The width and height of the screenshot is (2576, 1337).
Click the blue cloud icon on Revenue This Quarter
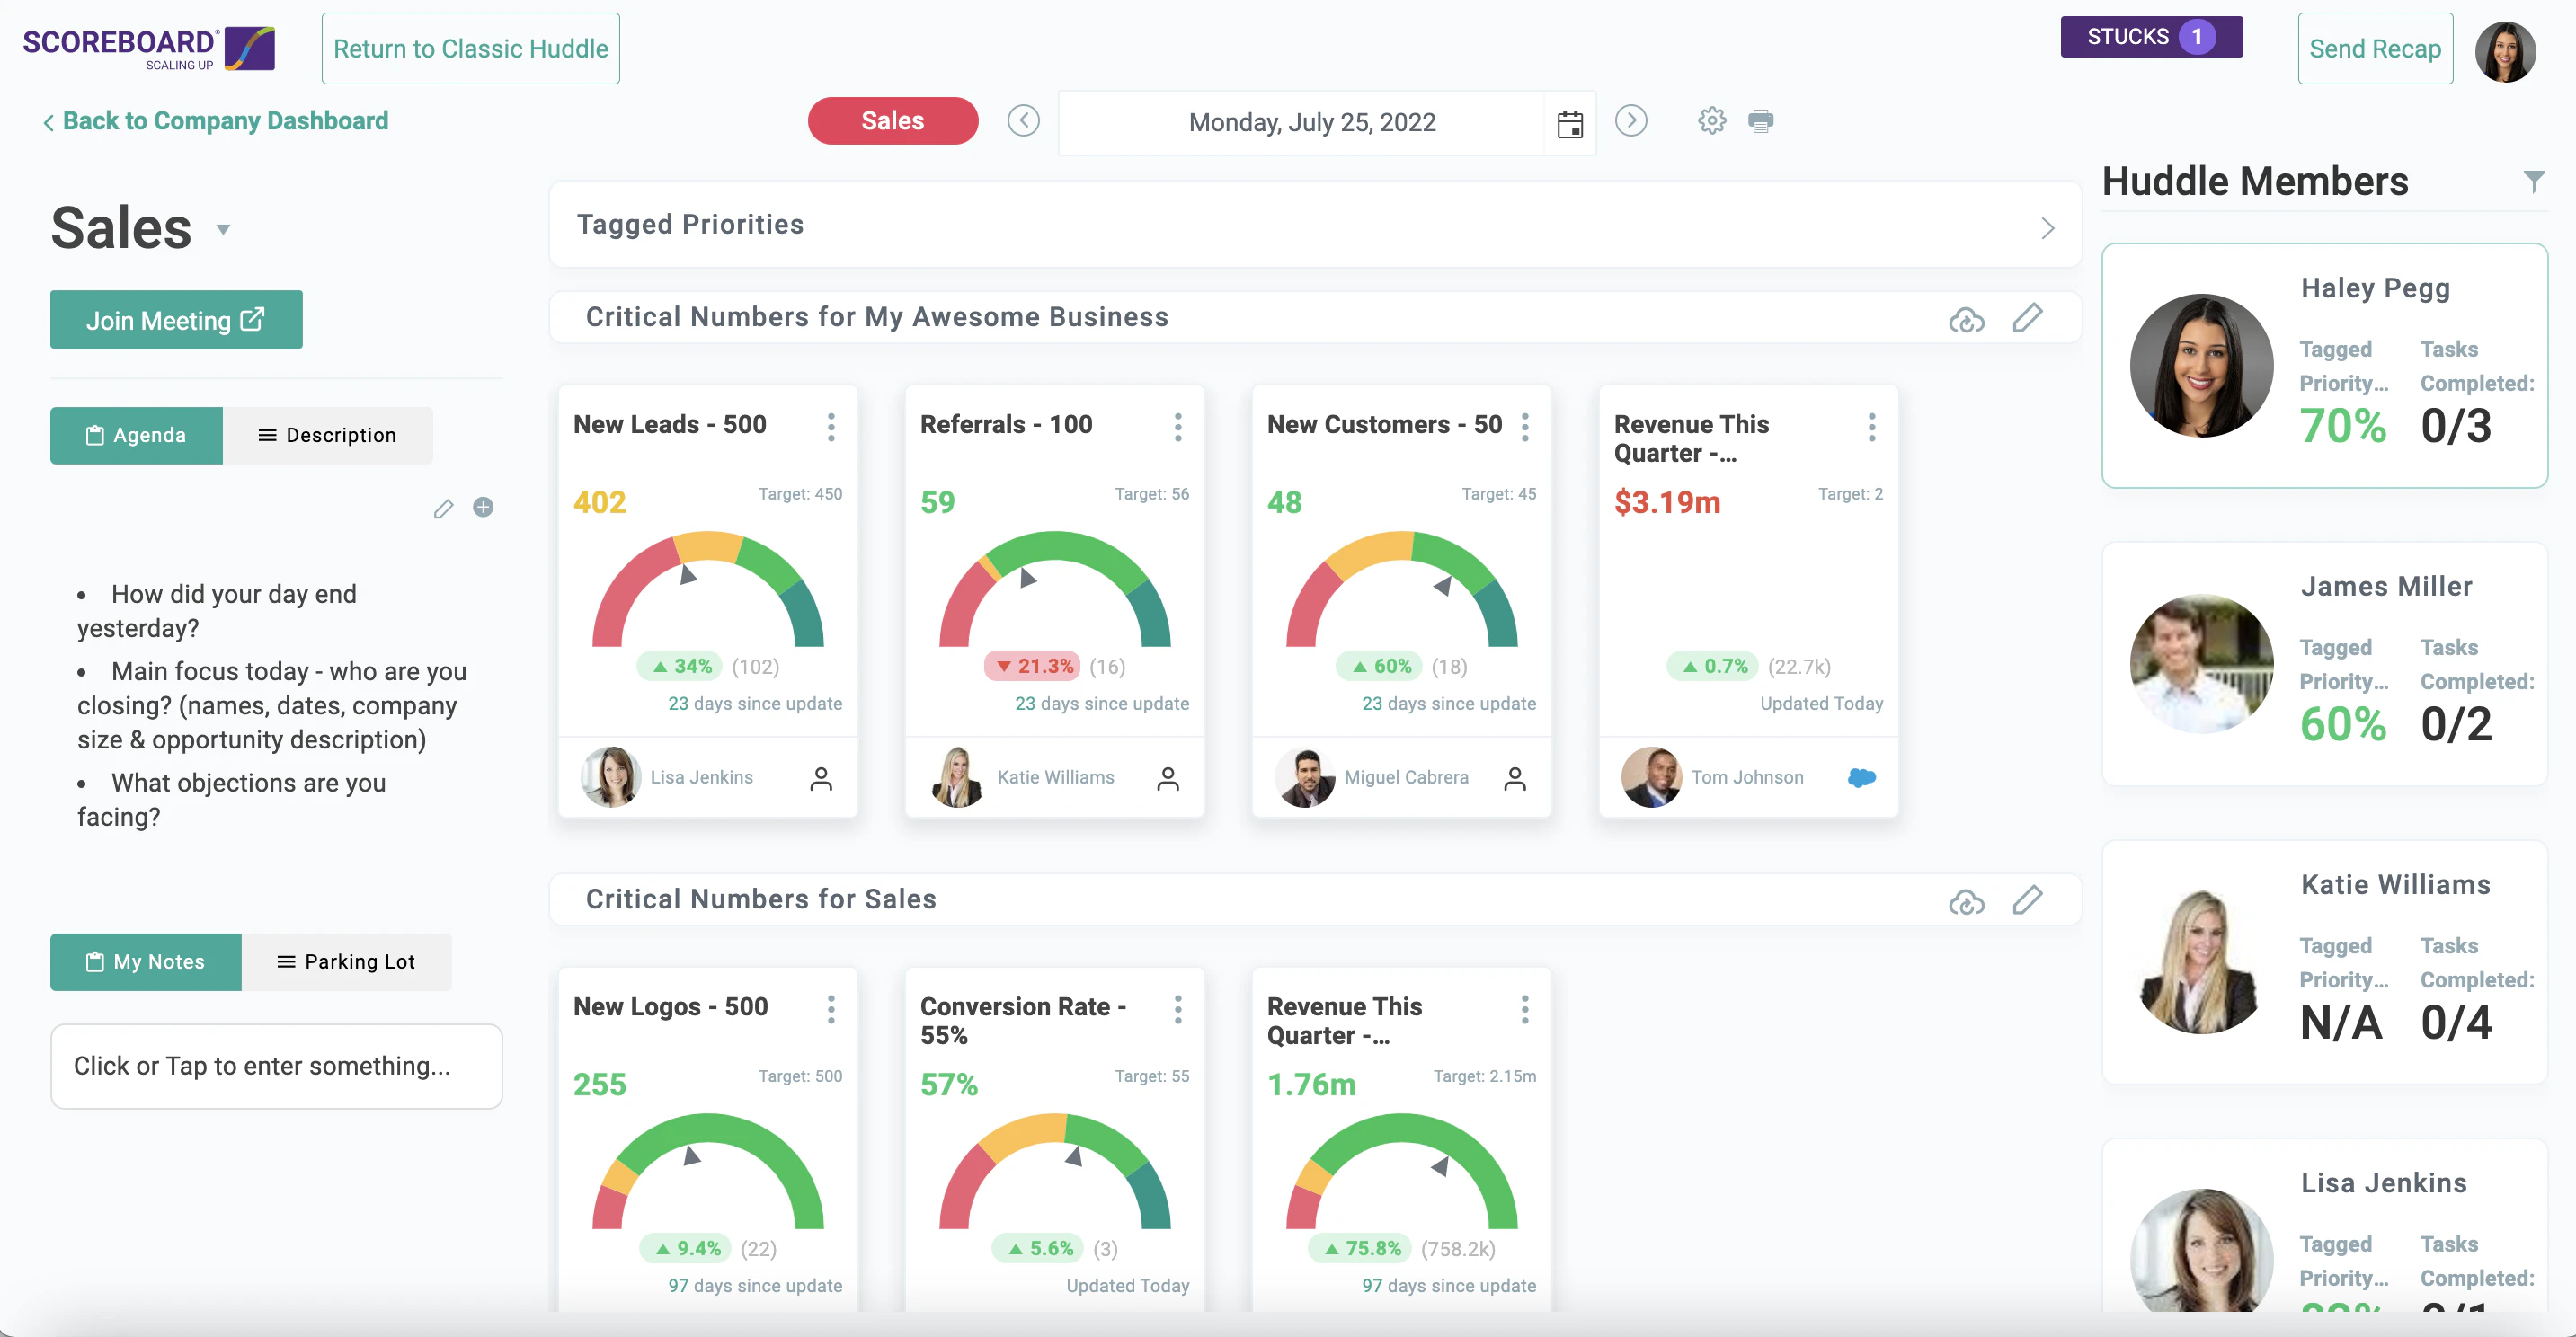(x=1861, y=777)
